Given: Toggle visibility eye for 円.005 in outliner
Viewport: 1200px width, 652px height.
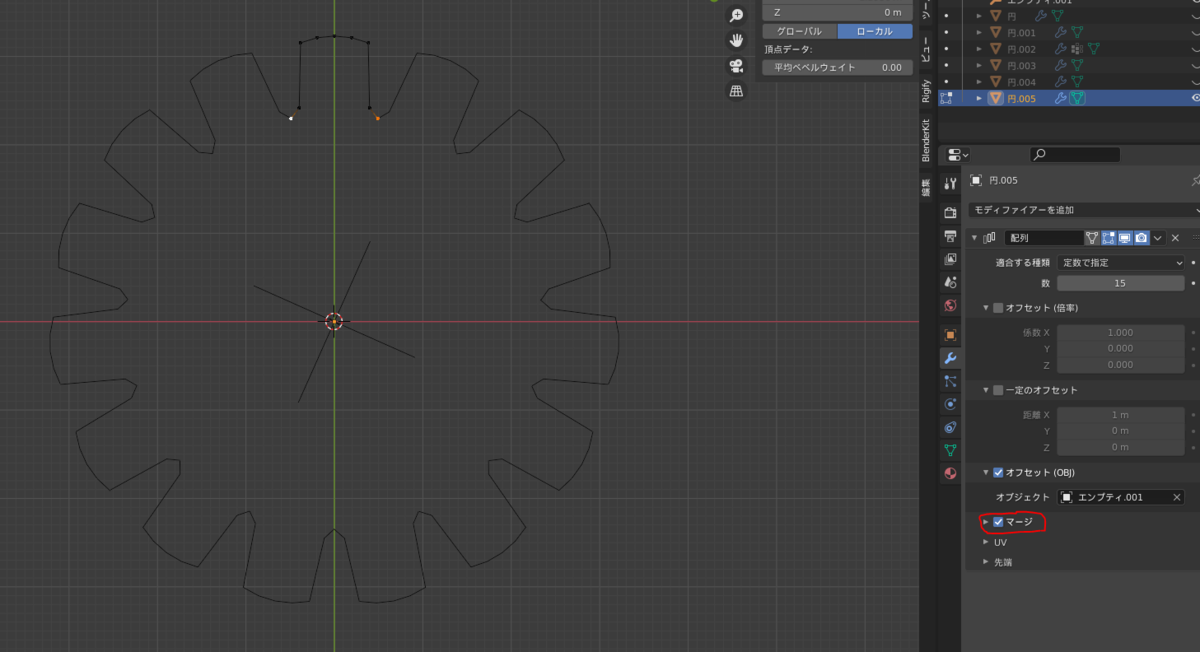Looking at the screenshot, I should pyautogui.click(x=1195, y=98).
